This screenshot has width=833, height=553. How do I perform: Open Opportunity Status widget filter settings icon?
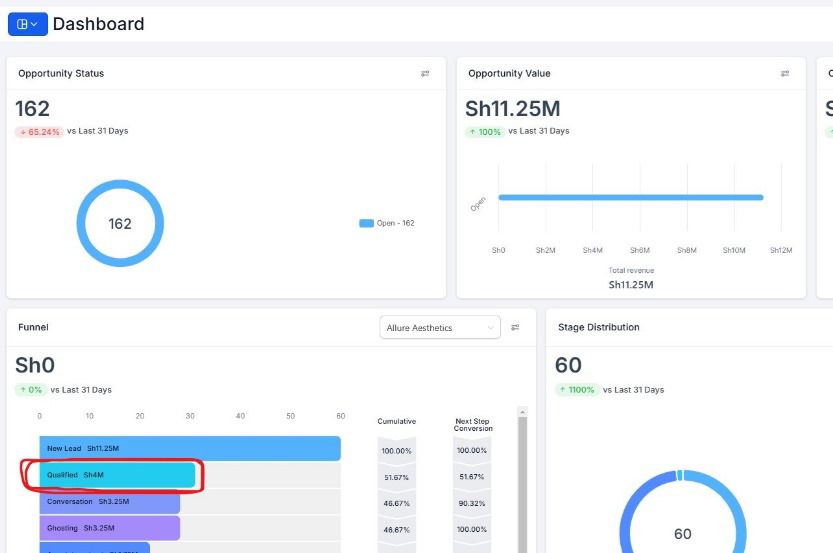coord(425,73)
